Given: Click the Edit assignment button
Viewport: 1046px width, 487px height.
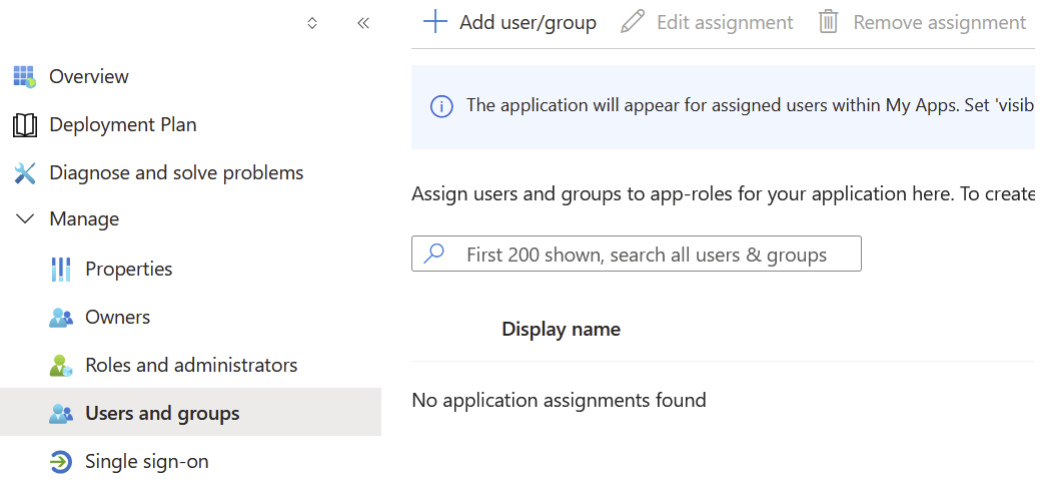Looking at the screenshot, I should click(x=707, y=22).
